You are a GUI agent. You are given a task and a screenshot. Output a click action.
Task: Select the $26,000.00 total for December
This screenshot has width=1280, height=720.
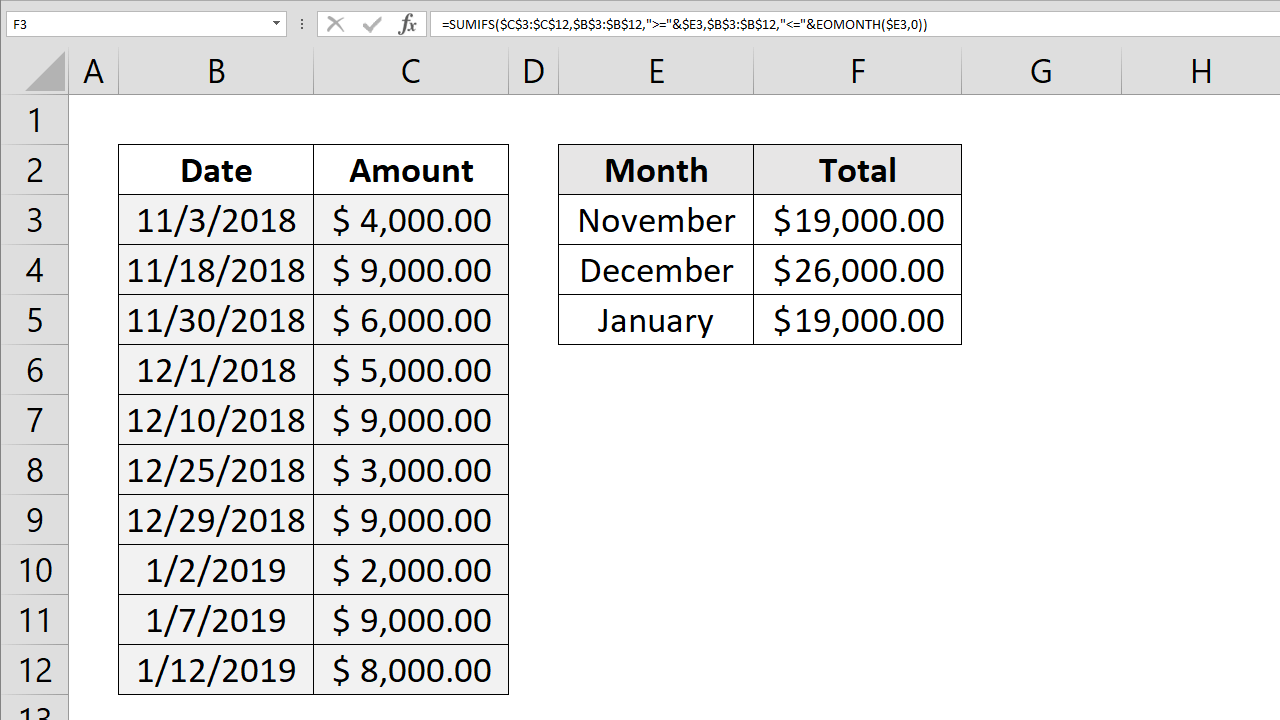coord(857,270)
